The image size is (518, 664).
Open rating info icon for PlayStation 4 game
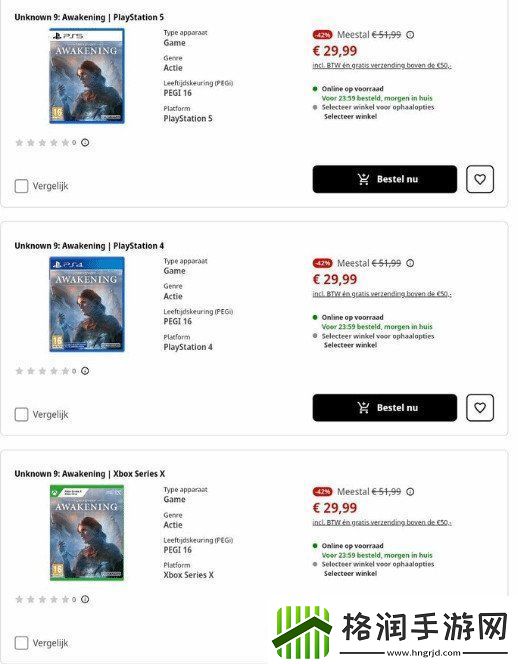click(85, 371)
